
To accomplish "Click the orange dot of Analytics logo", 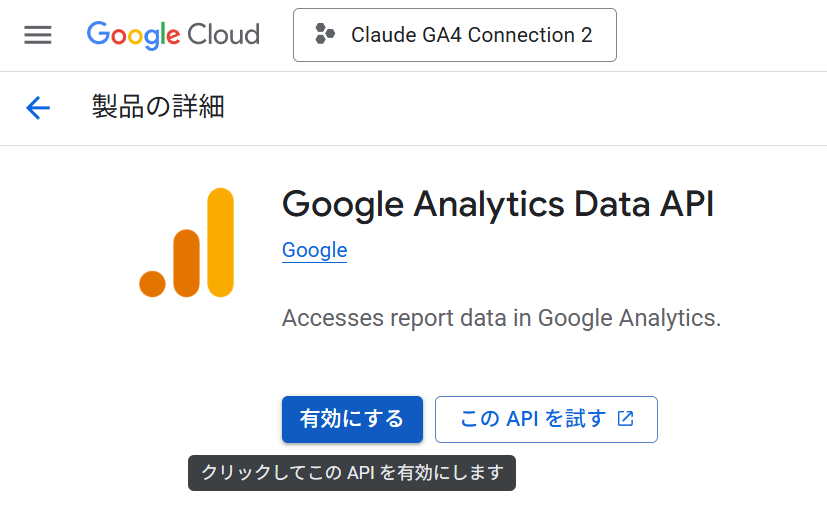I will (152, 284).
